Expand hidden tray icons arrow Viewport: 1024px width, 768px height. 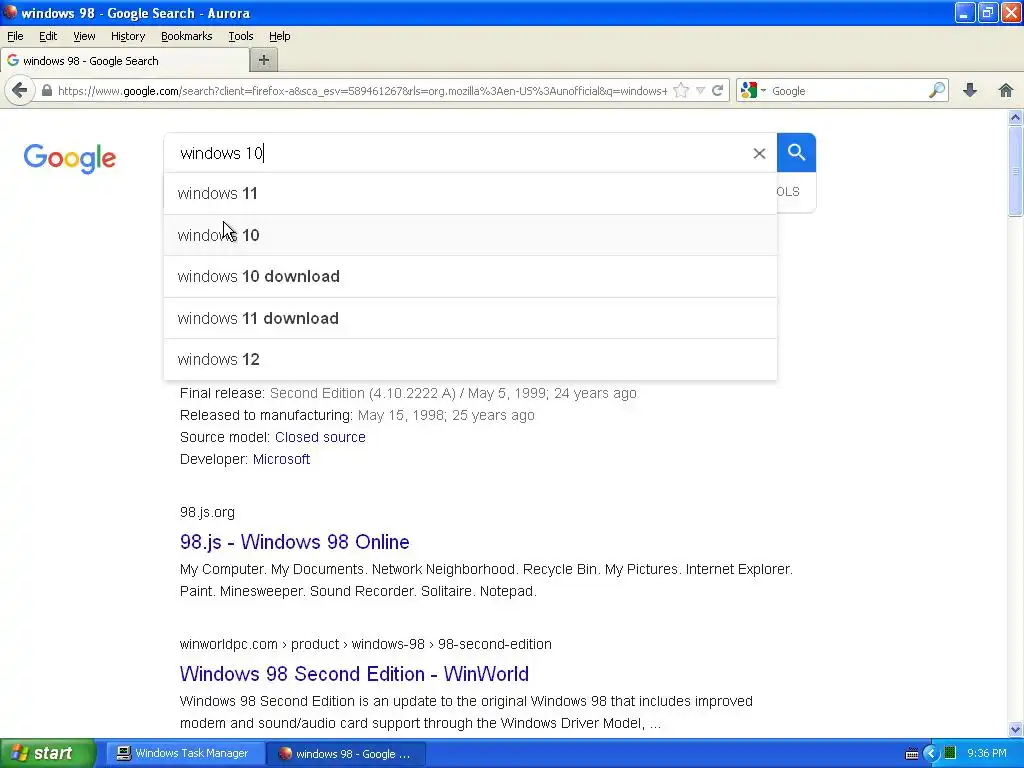(931, 754)
